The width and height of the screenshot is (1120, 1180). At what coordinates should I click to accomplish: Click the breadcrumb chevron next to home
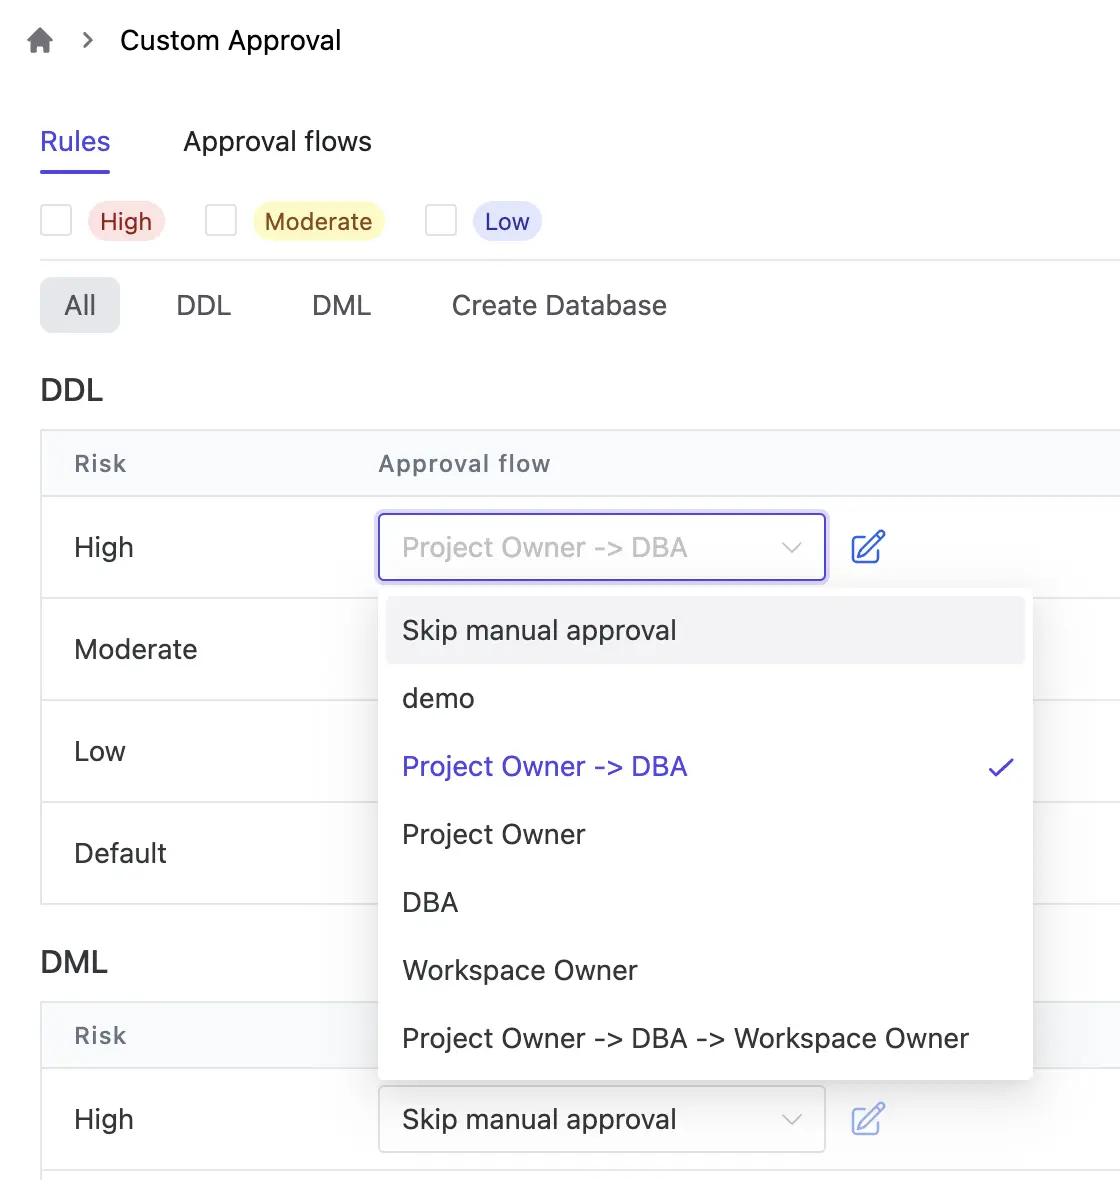(x=86, y=40)
